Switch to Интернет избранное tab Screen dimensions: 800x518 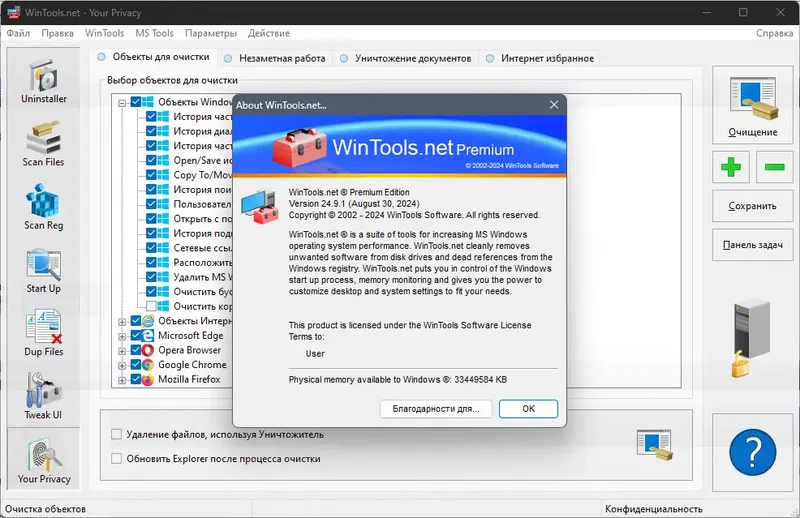coord(540,59)
